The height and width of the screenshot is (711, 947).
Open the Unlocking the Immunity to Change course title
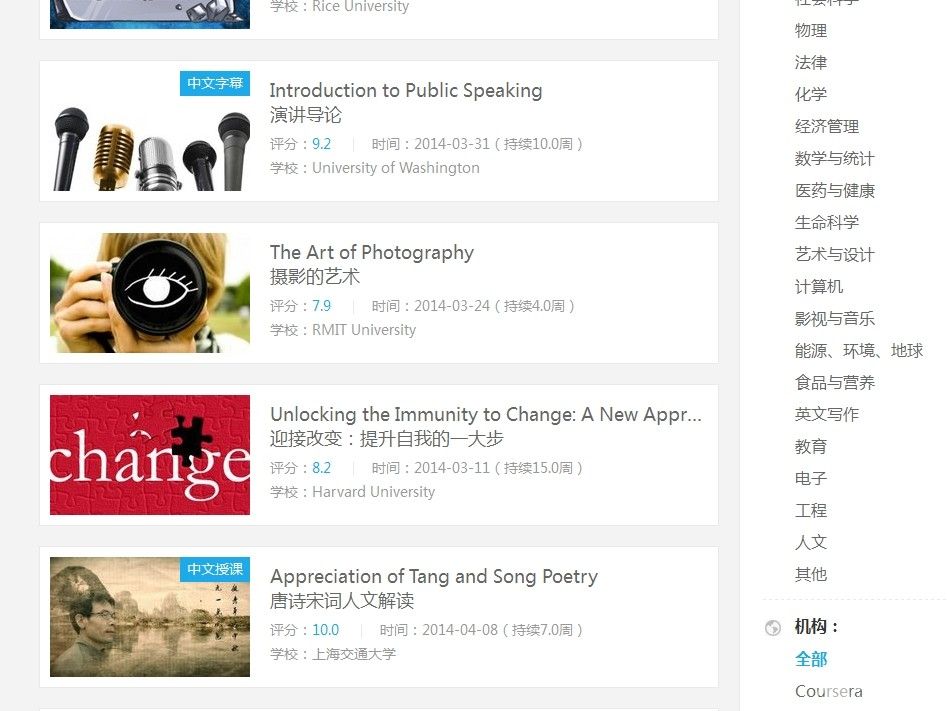[486, 414]
